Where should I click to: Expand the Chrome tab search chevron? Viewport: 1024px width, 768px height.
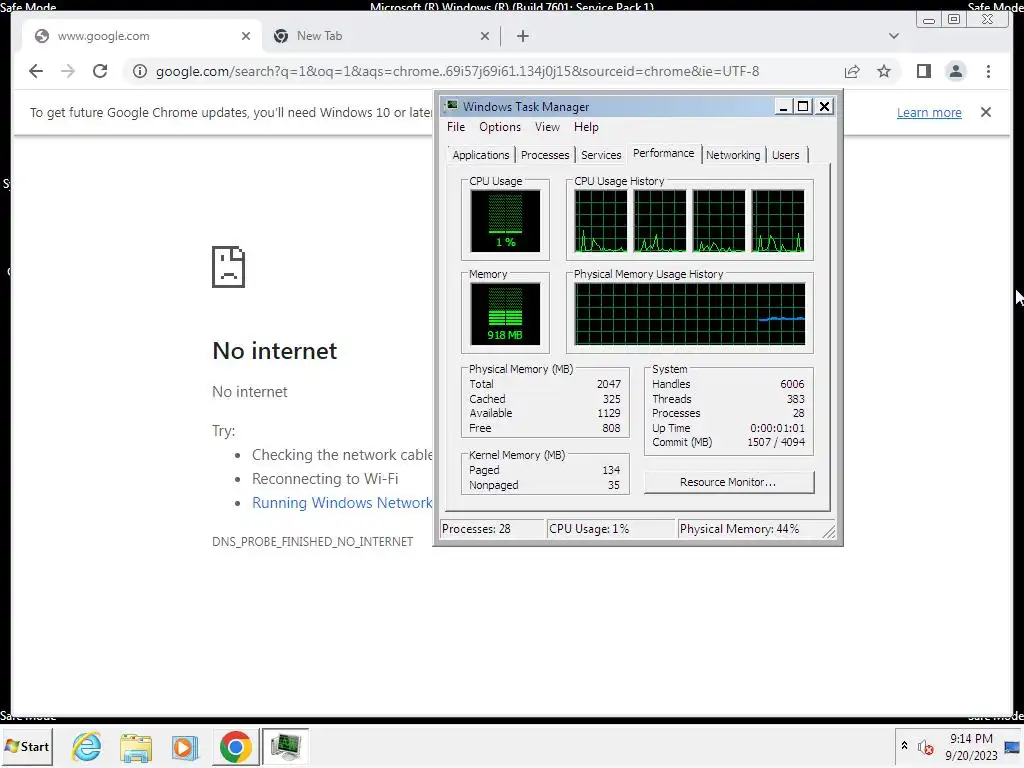(x=894, y=36)
